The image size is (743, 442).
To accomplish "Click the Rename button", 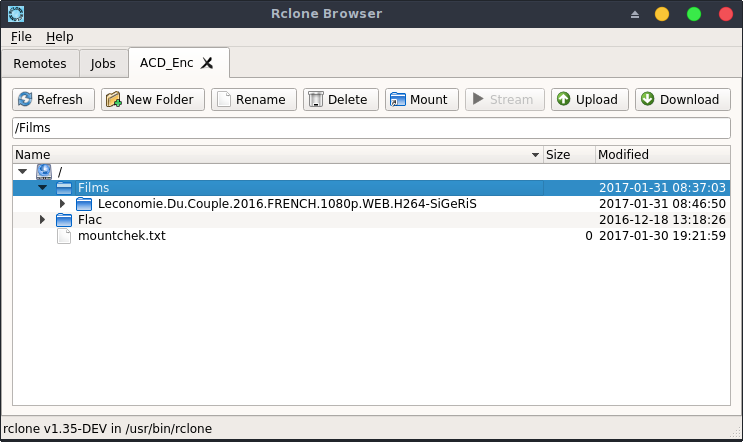I will (254, 99).
